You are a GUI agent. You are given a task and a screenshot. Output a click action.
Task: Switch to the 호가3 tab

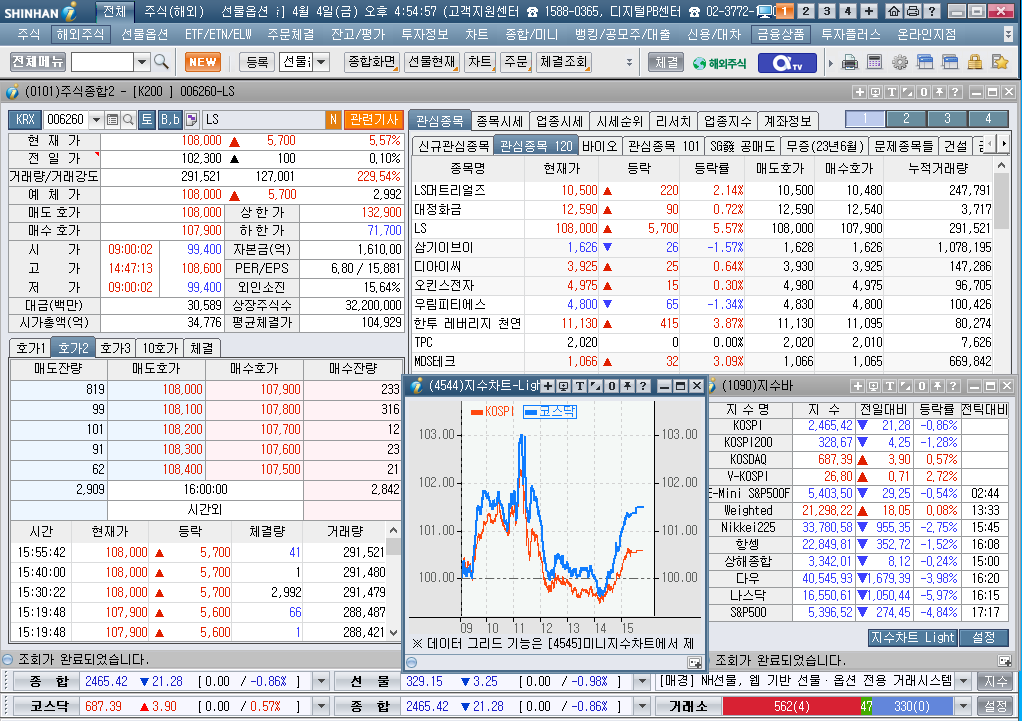click(x=115, y=348)
